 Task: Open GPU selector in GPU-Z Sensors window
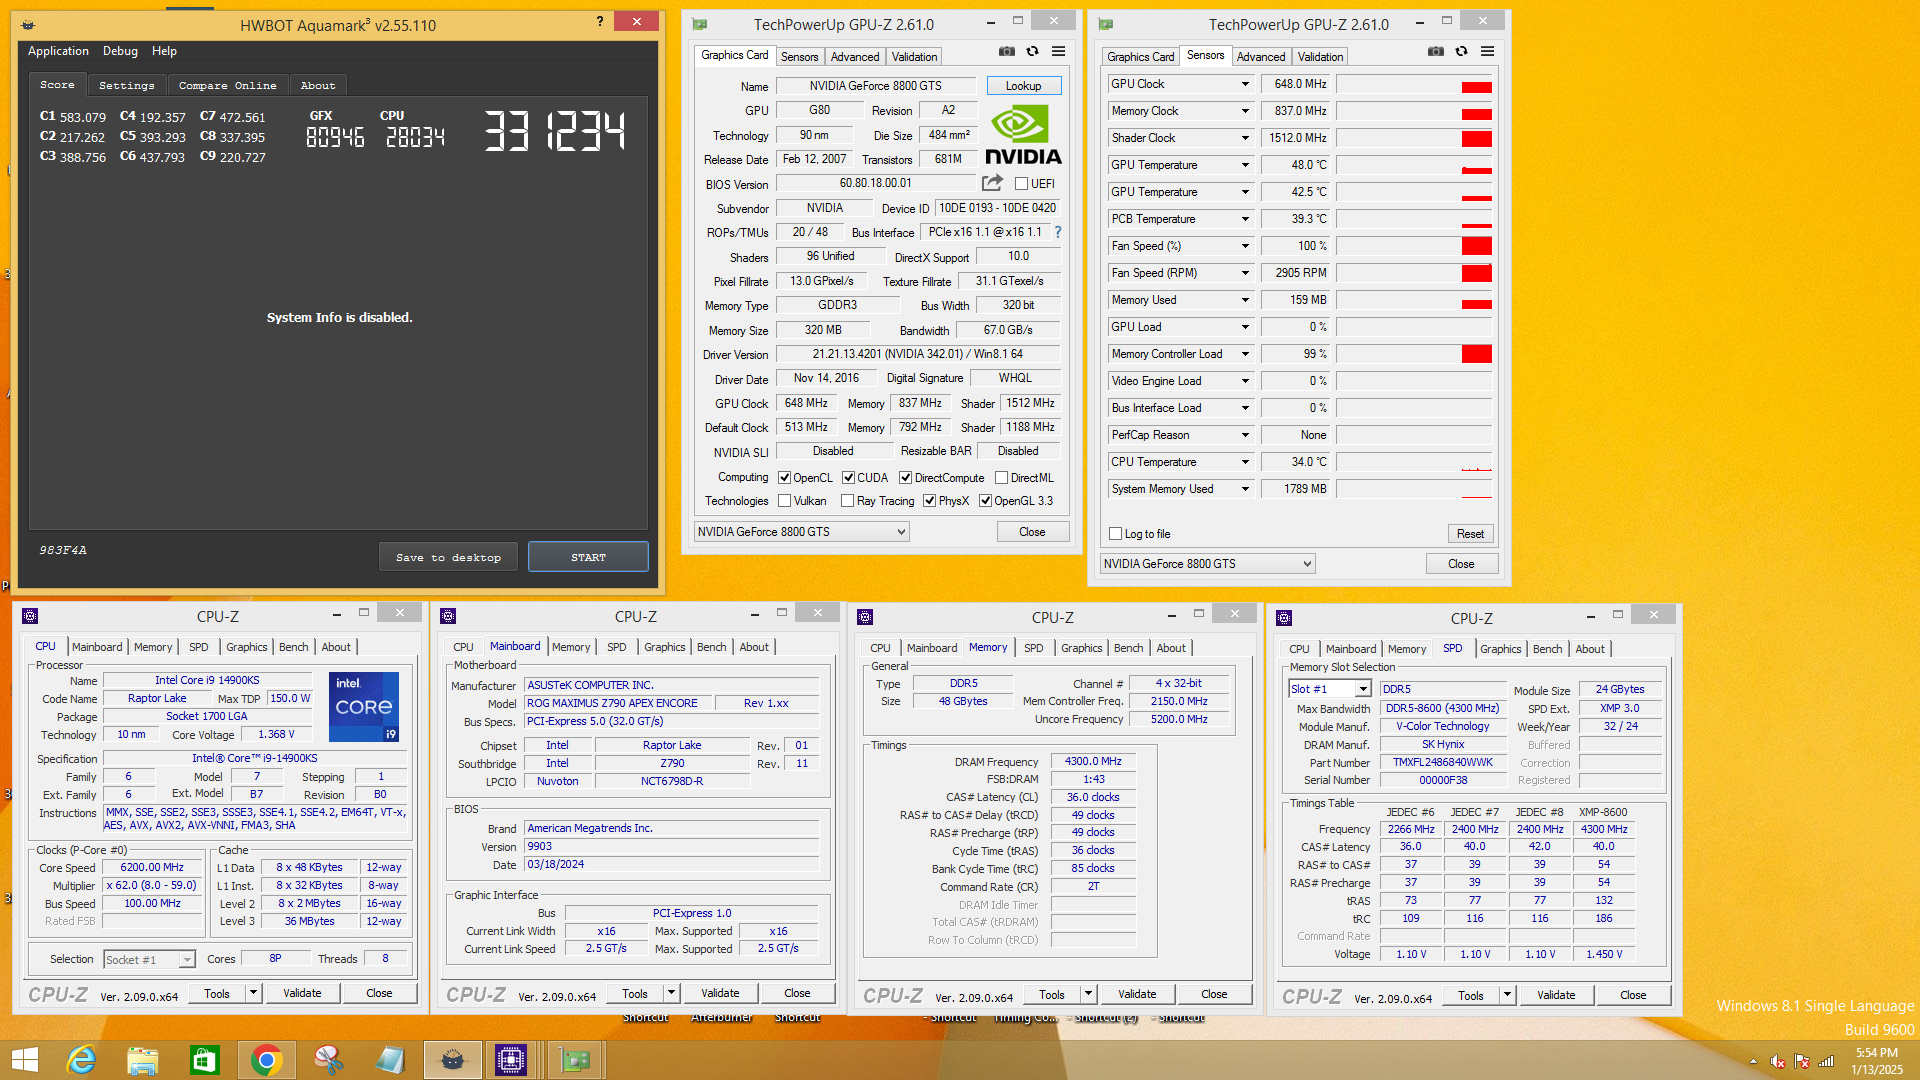1208,564
